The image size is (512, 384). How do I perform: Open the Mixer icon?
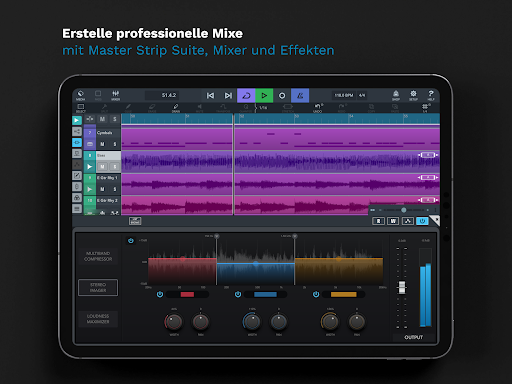click(x=116, y=95)
